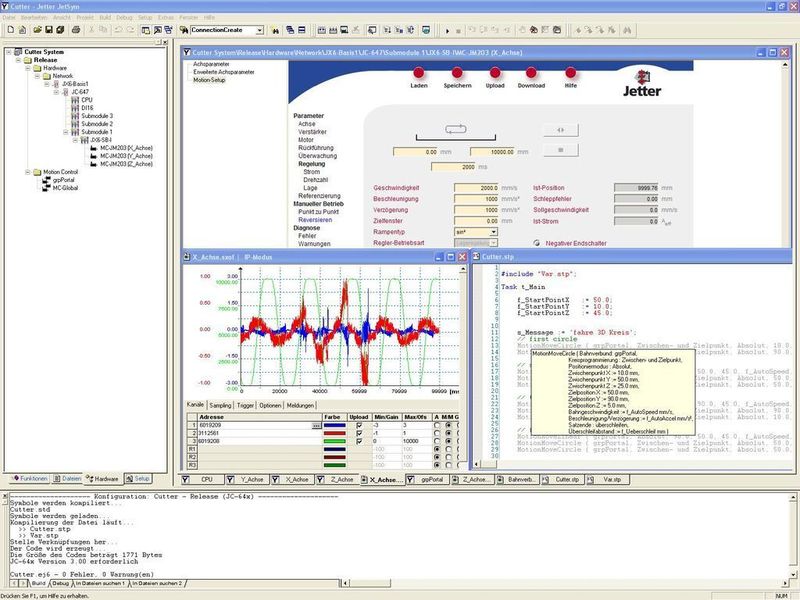Collapse the Motion Control tree folder

(28, 172)
